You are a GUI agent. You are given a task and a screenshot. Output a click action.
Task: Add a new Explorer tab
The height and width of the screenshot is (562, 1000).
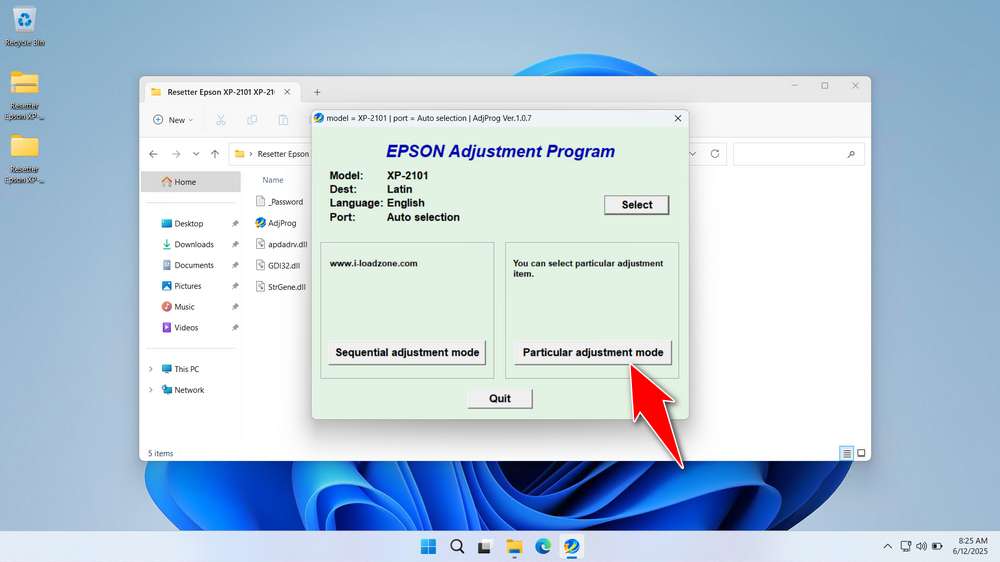[317, 92]
